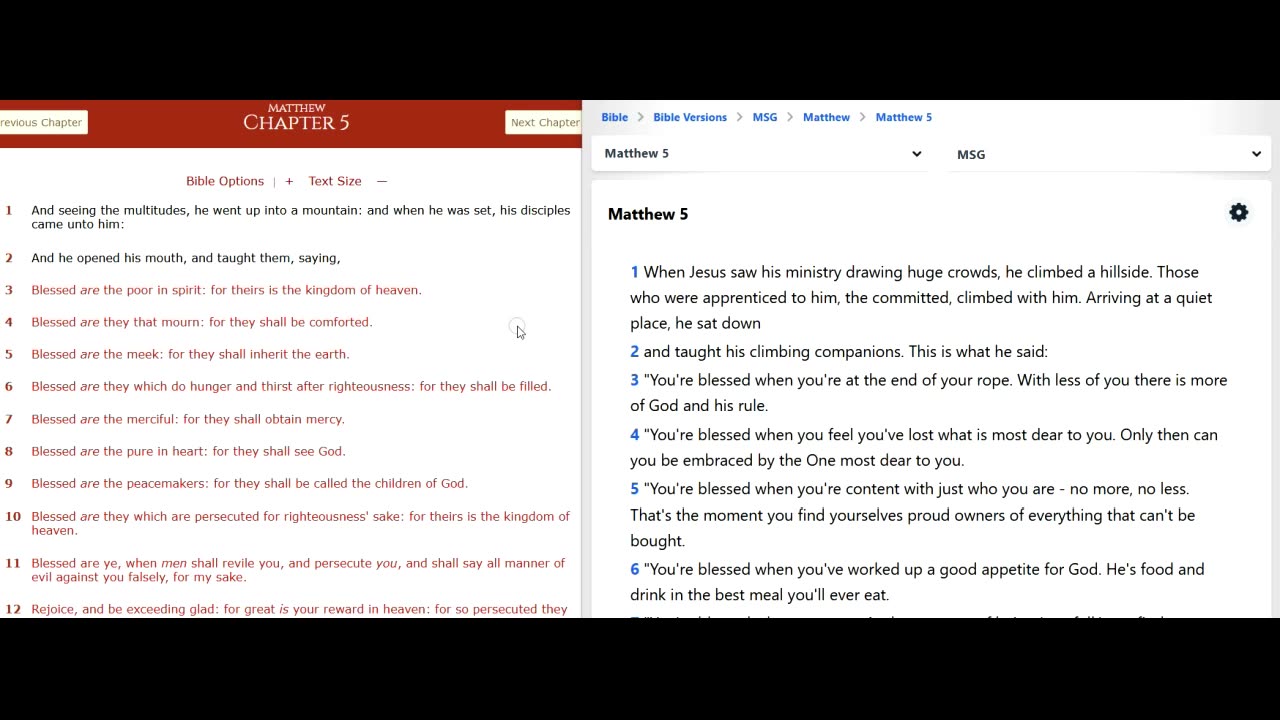Click verse 'Blessed are the meek'

[190, 354]
